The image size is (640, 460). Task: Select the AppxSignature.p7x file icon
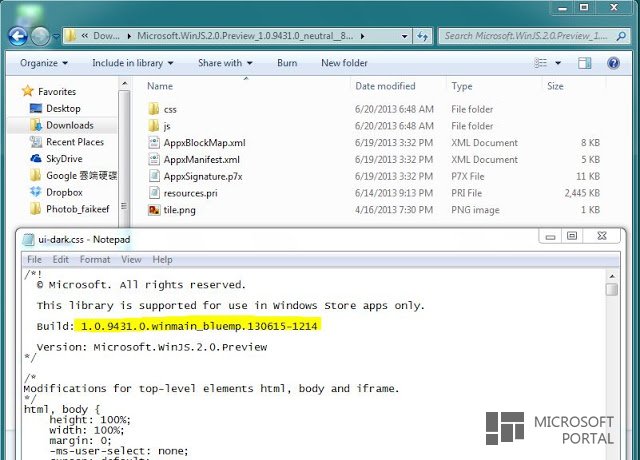154,176
